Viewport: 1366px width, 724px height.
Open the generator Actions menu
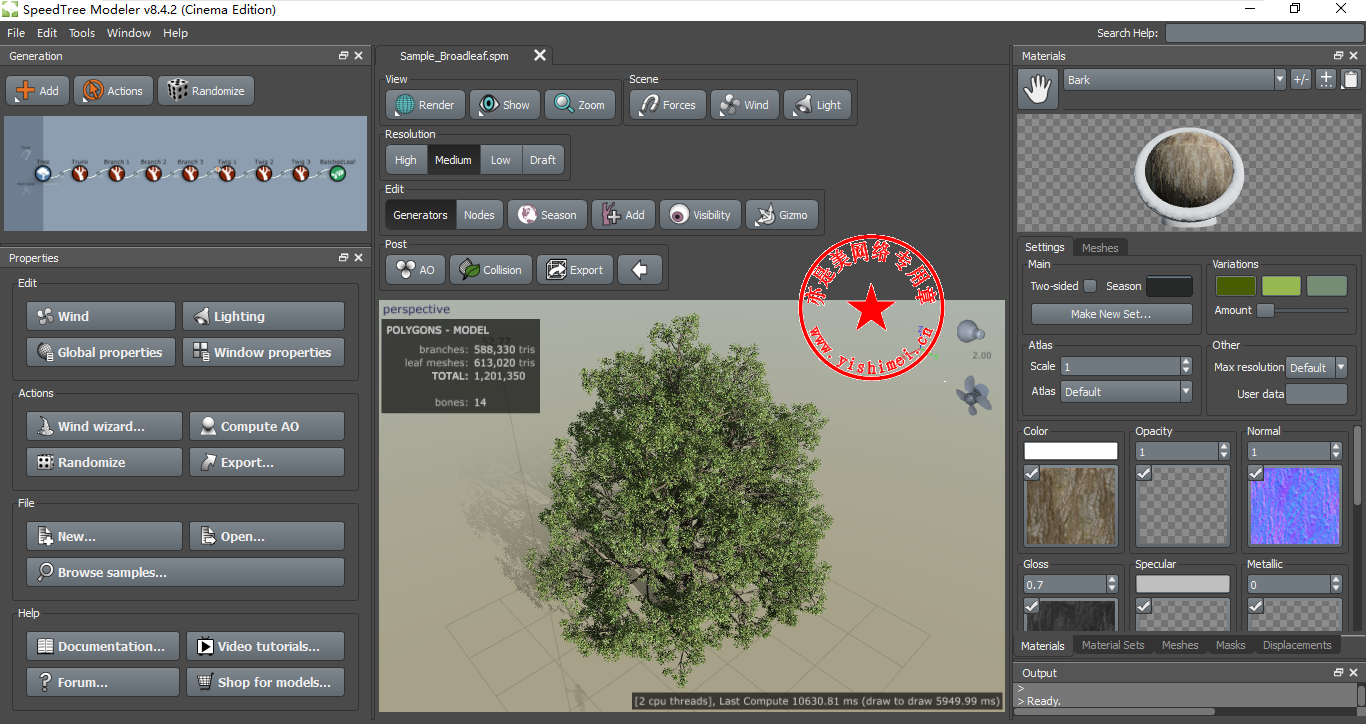114,91
